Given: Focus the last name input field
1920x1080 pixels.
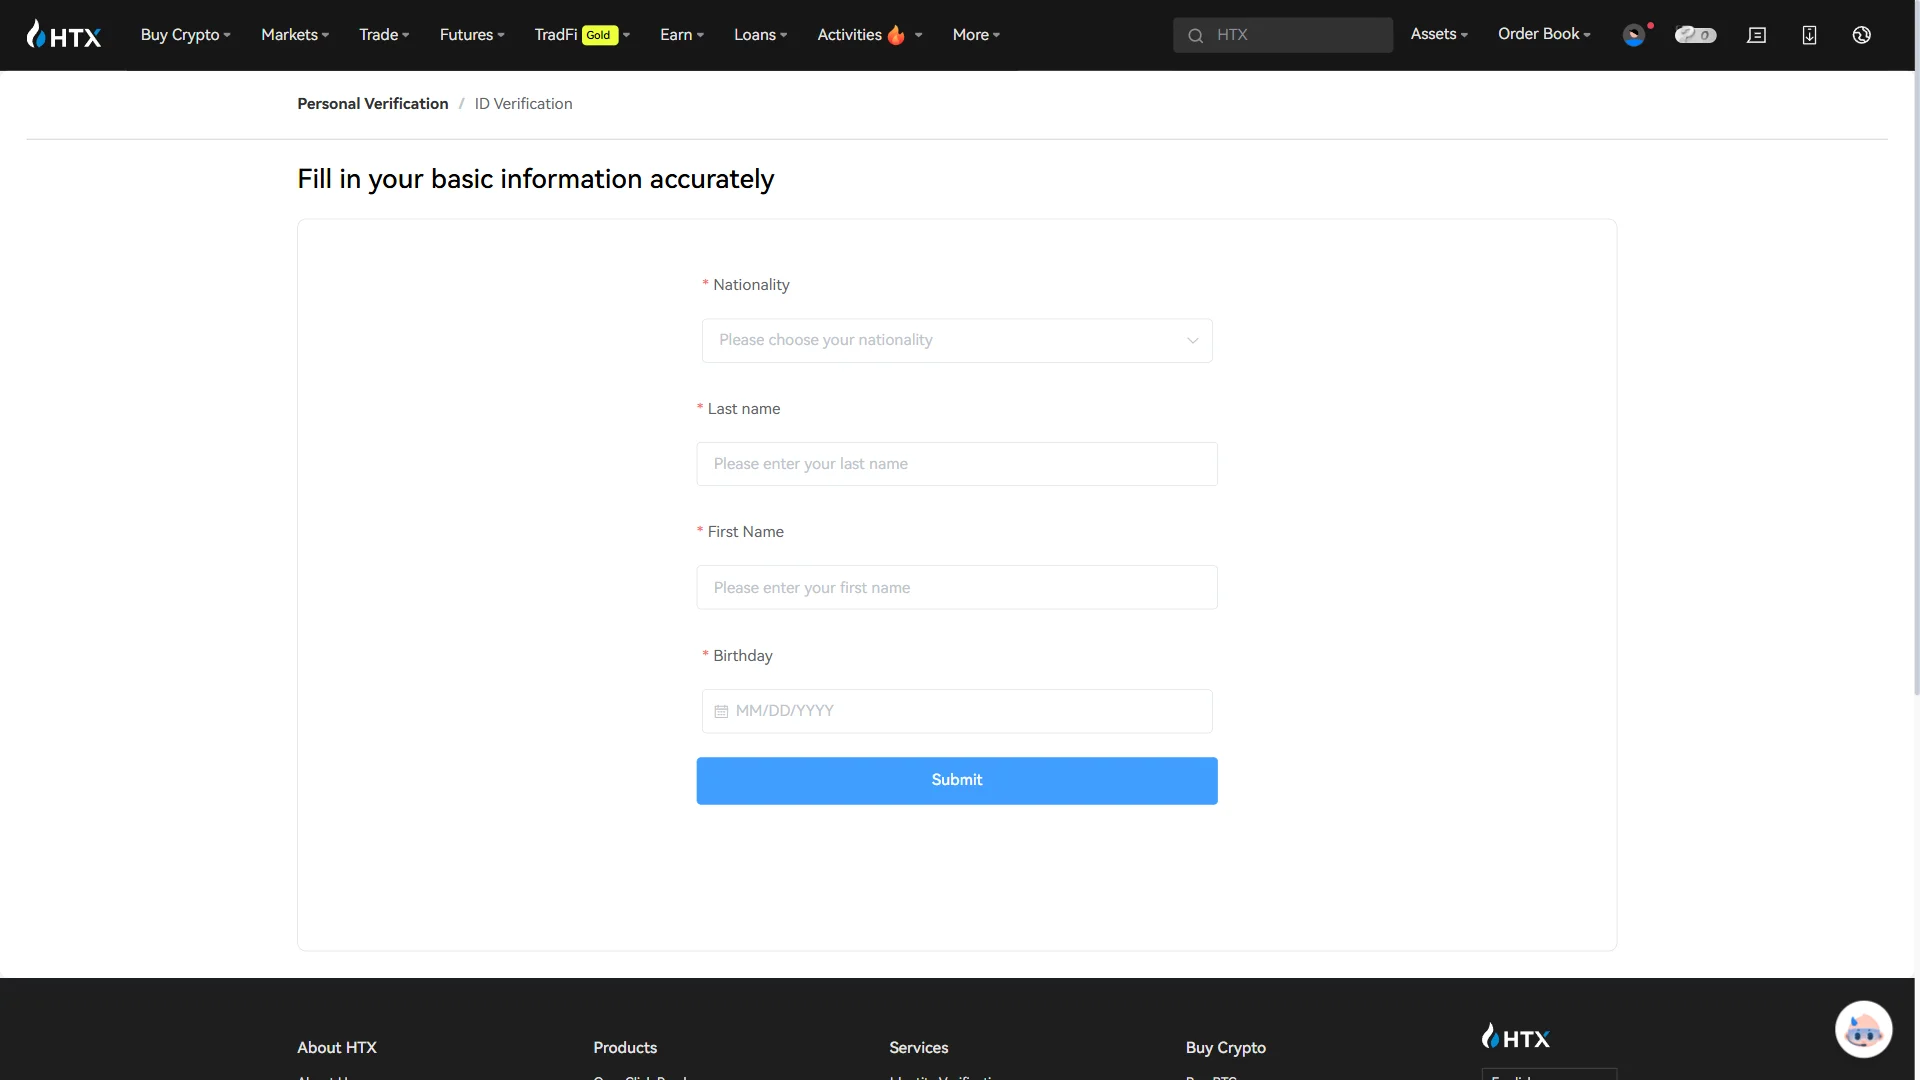Looking at the screenshot, I should 957,464.
